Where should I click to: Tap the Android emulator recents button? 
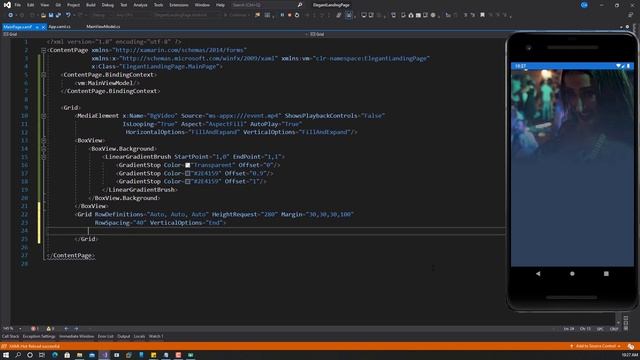coord(606,273)
